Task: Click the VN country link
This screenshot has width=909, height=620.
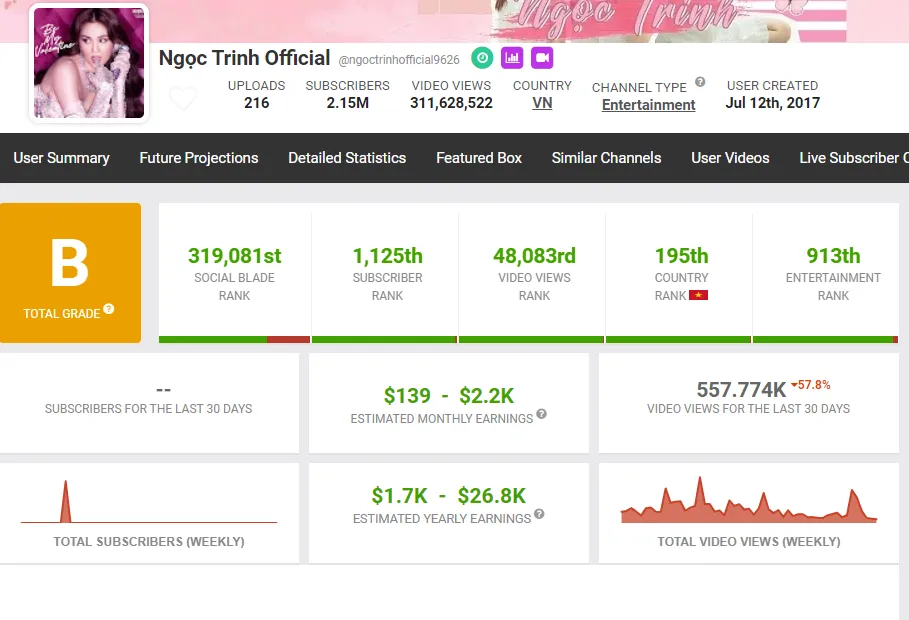Action: coord(542,103)
